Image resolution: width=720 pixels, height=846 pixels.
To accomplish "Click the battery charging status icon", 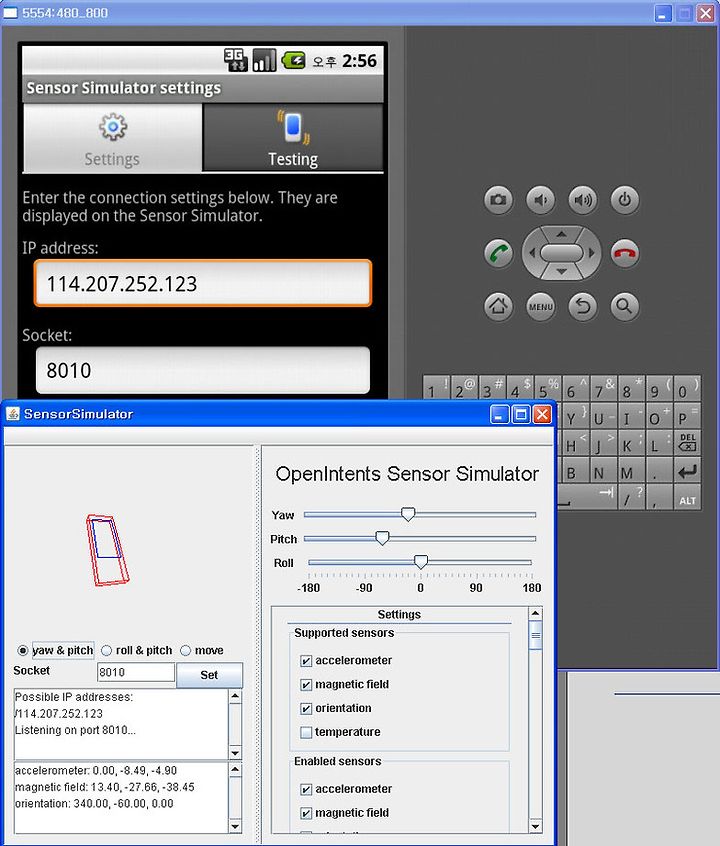I will (294, 60).
